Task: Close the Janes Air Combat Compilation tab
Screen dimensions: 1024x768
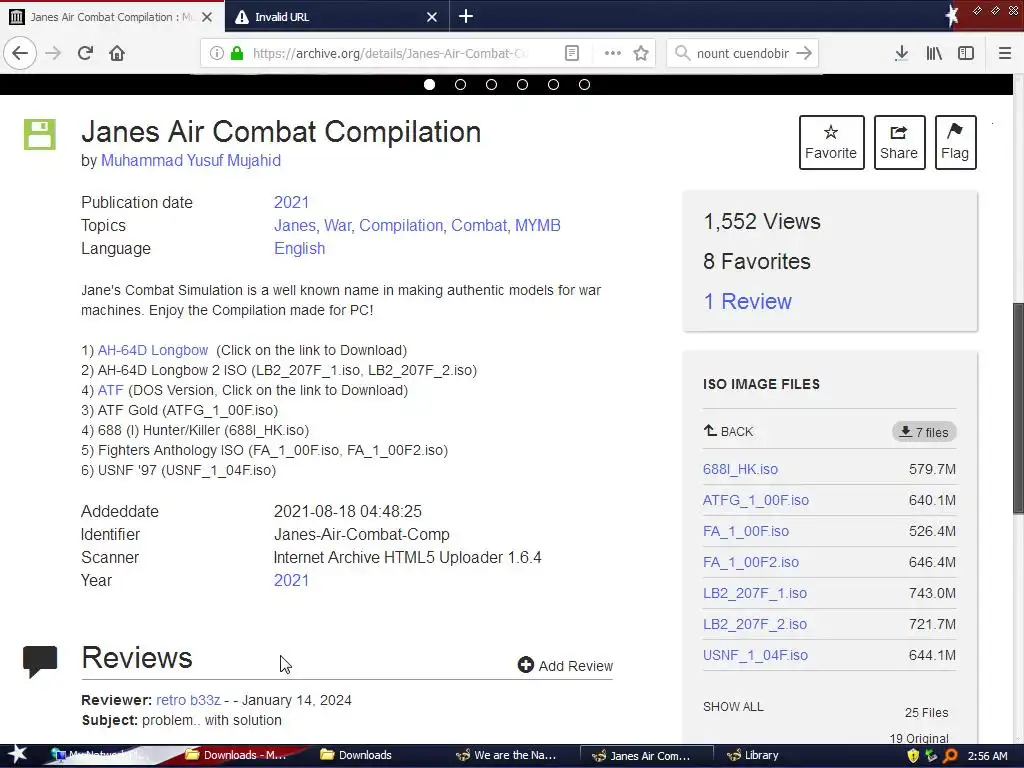Action: pos(206,17)
